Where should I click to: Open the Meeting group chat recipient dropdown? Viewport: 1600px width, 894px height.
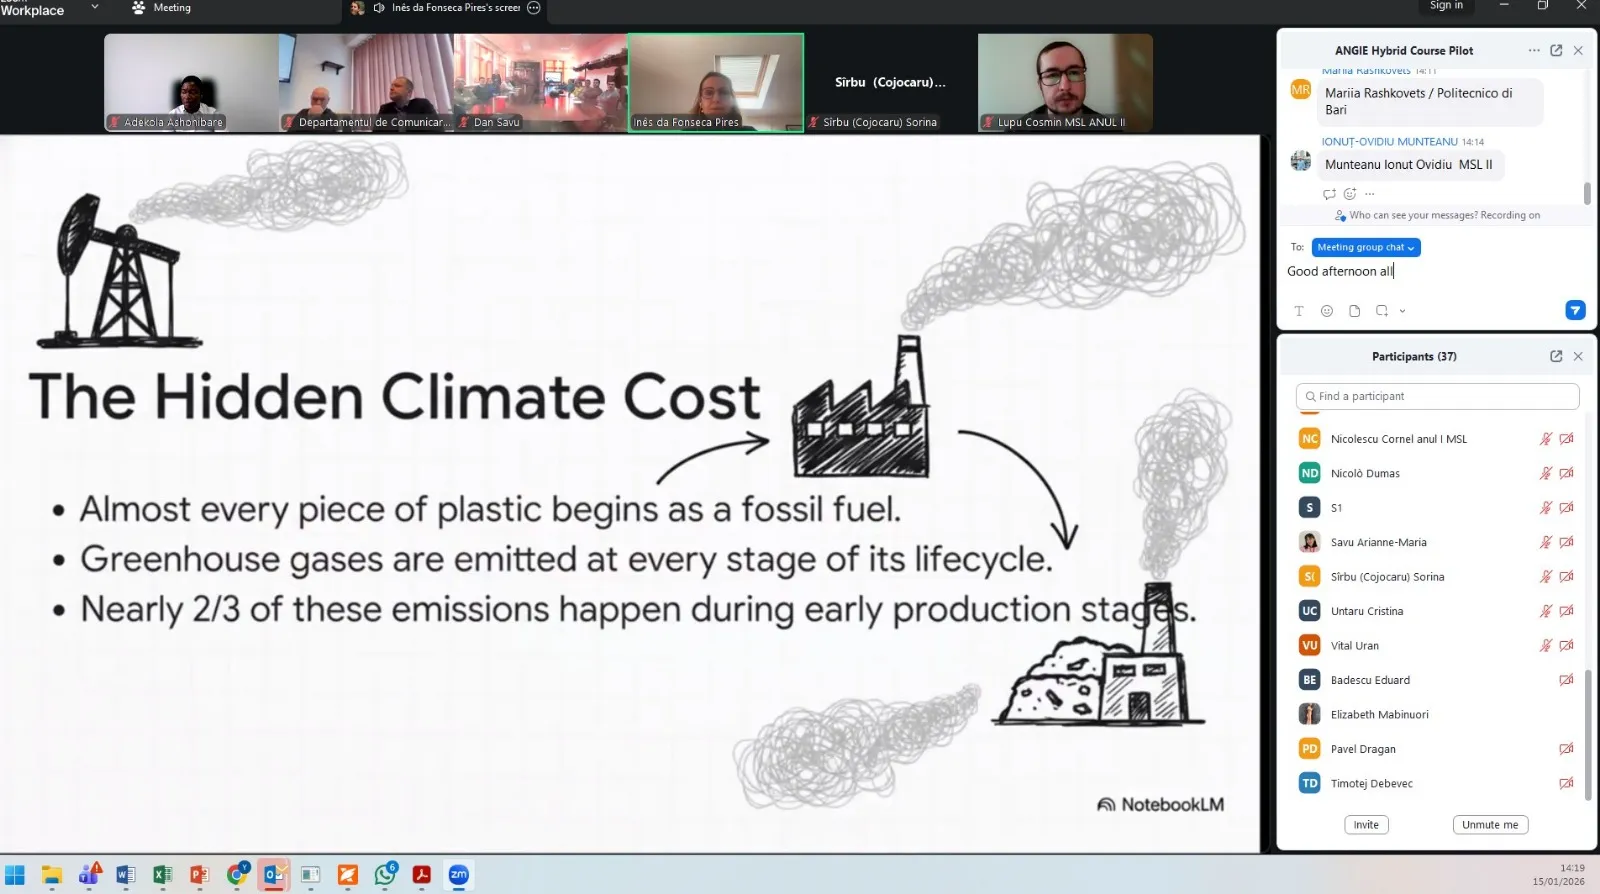point(1365,247)
